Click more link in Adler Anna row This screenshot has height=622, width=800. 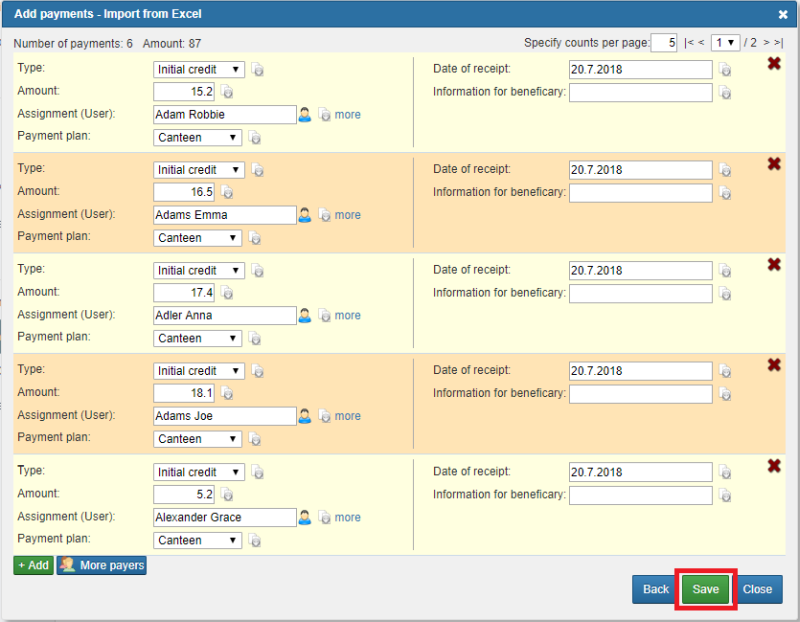point(347,316)
